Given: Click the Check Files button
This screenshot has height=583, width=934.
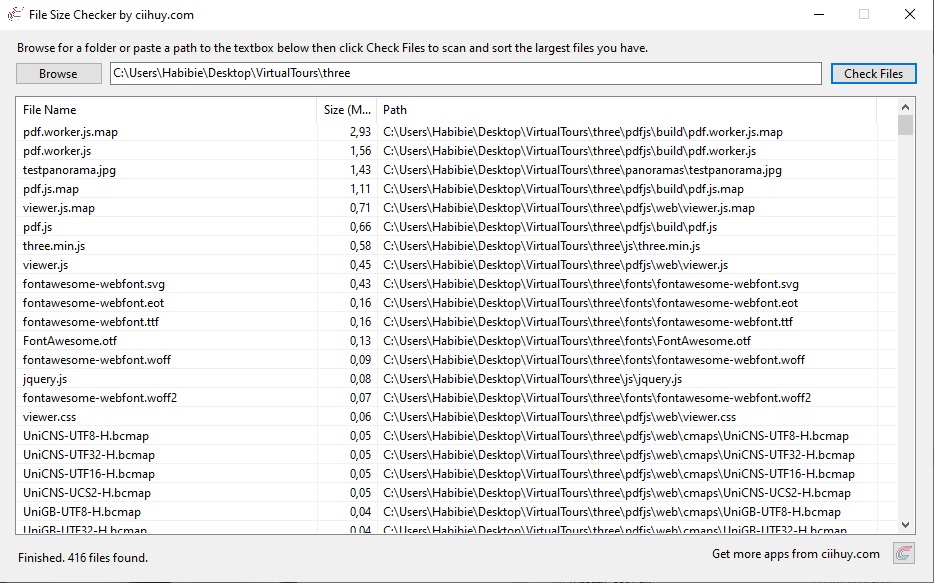Looking at the screenshot, I should tap(873, 73).
